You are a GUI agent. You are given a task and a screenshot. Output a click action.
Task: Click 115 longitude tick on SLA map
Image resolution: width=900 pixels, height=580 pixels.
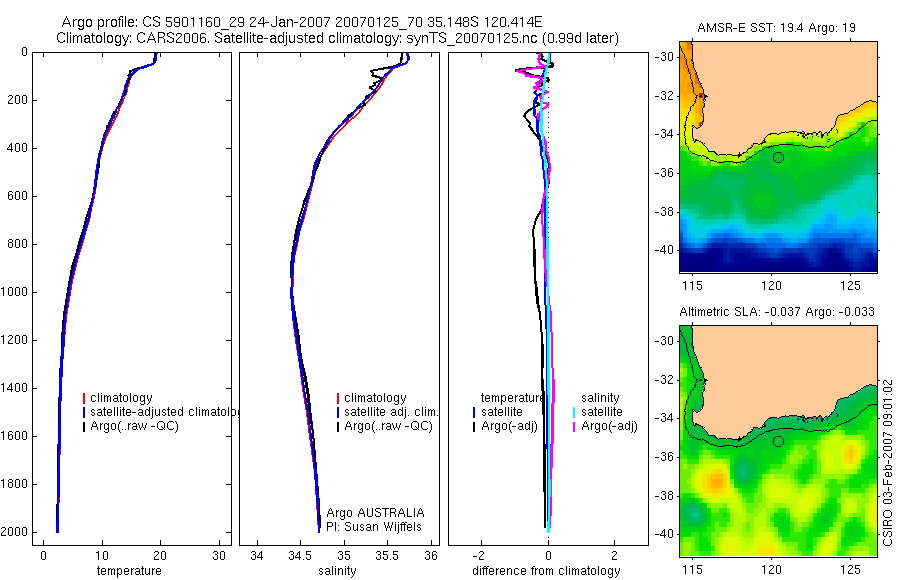point(693,570)
